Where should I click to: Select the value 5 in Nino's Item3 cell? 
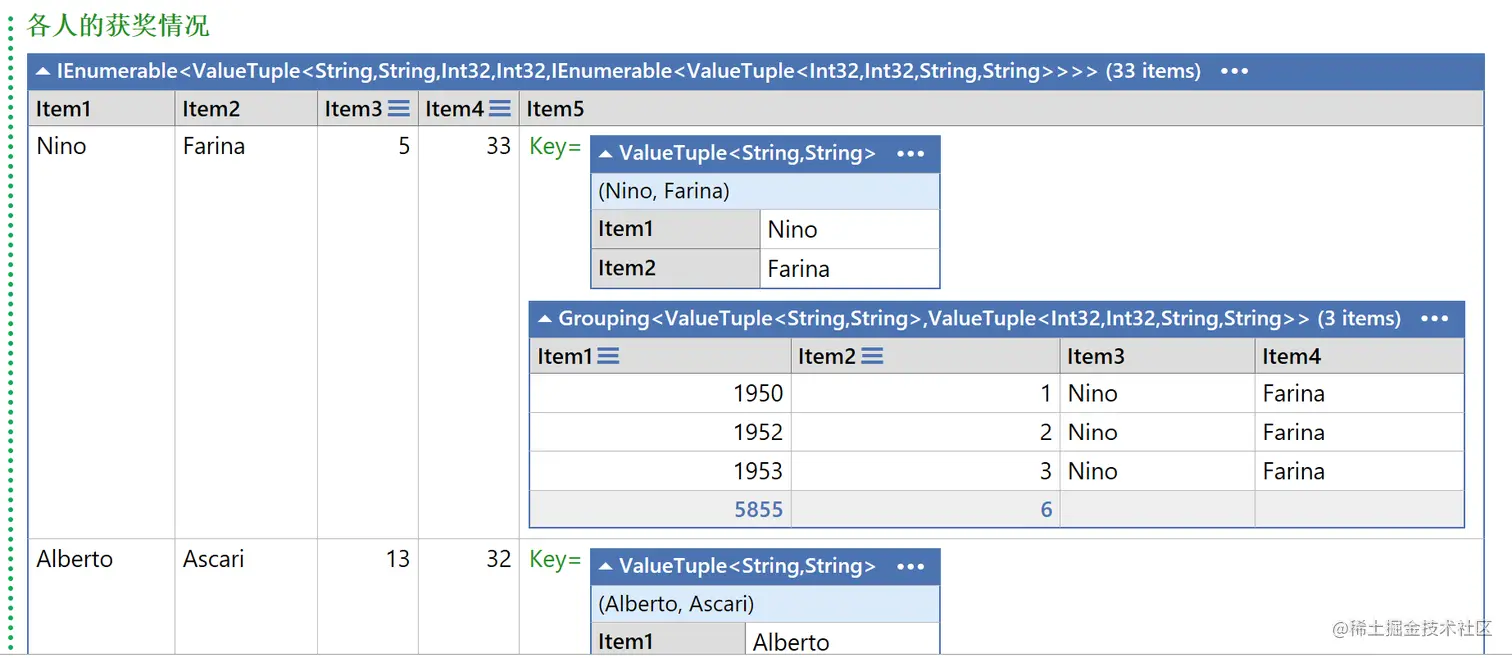coord(404,146)
